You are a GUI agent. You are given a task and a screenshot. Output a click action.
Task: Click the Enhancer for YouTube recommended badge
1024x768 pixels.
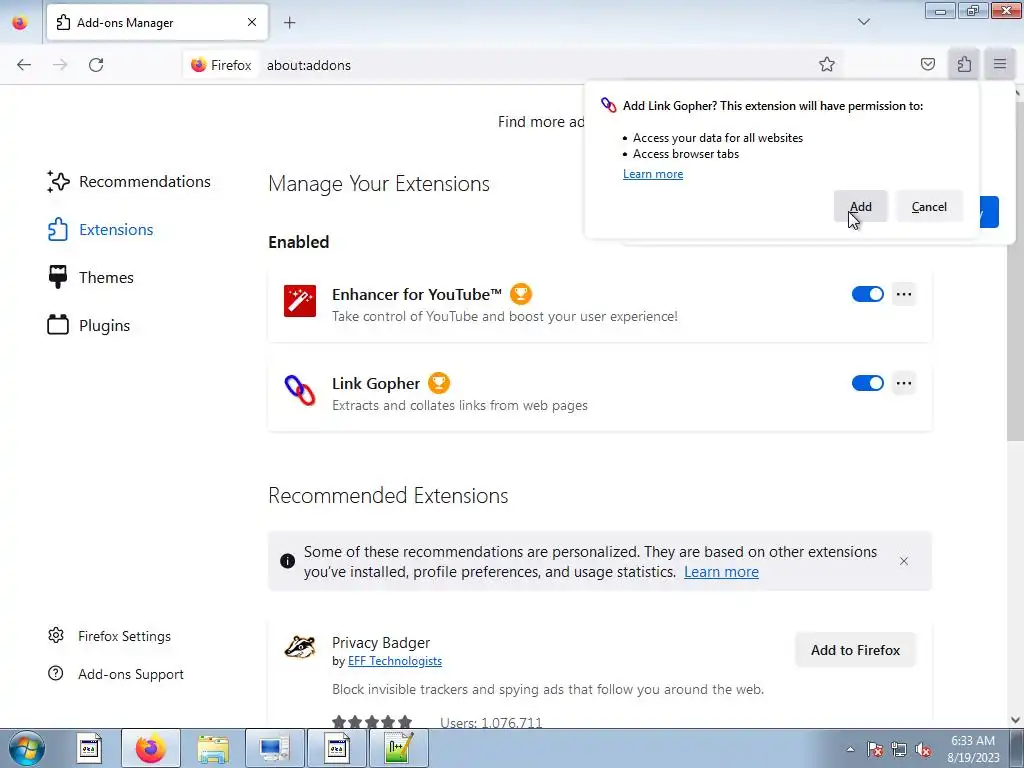pyautogui.click(x=520, y=294)
